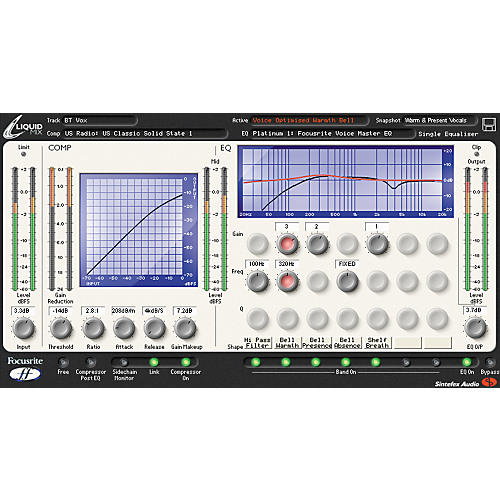This screenshot has height=500, width=500.
Task: Click the Input 3.3dB value field
Action: pos(22,311)
